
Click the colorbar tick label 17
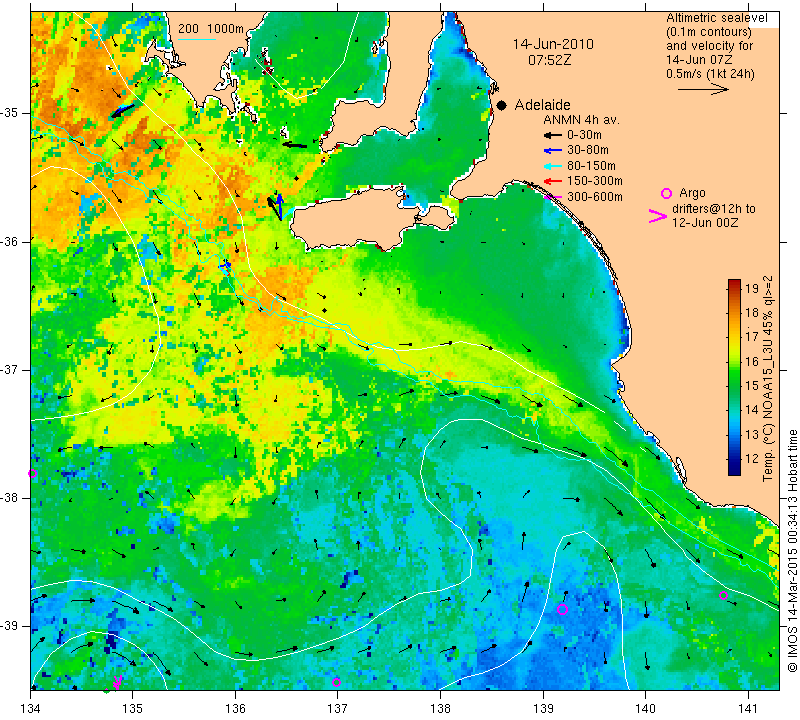click(752, 336)
